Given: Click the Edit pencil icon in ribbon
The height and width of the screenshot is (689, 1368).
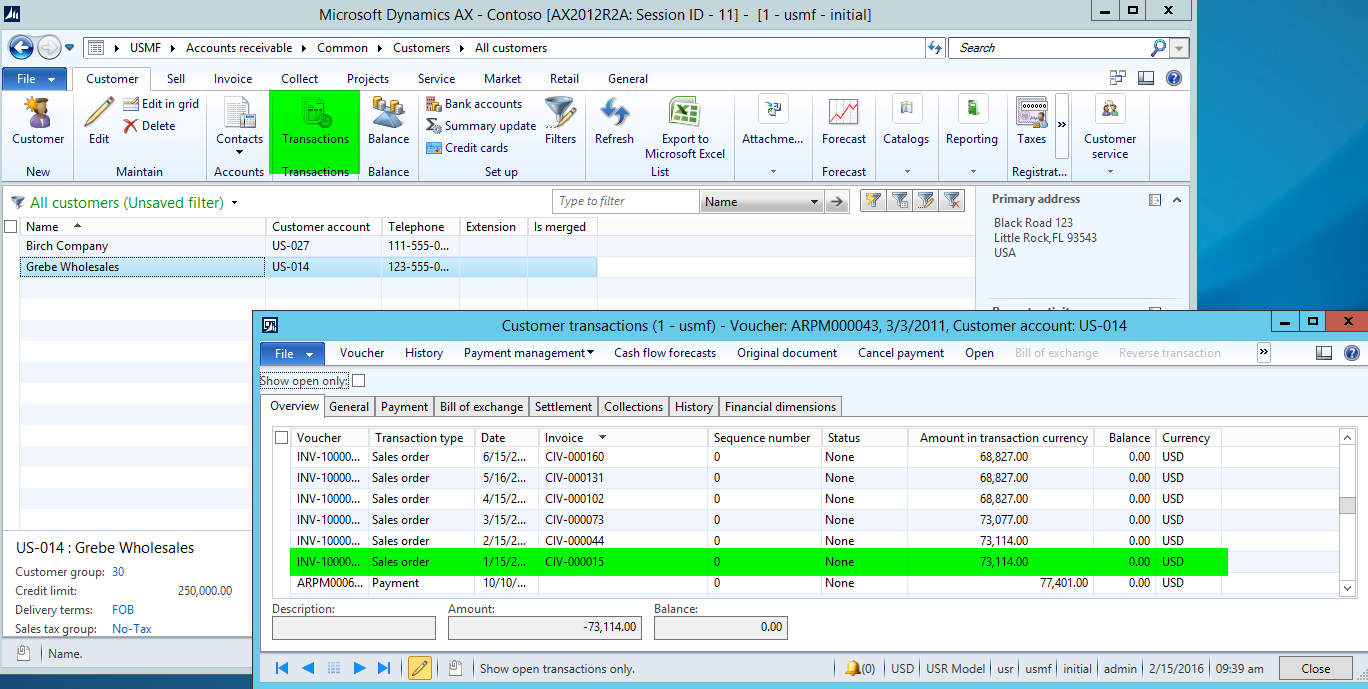Looking at the screenshot, I should pos(99,115).
